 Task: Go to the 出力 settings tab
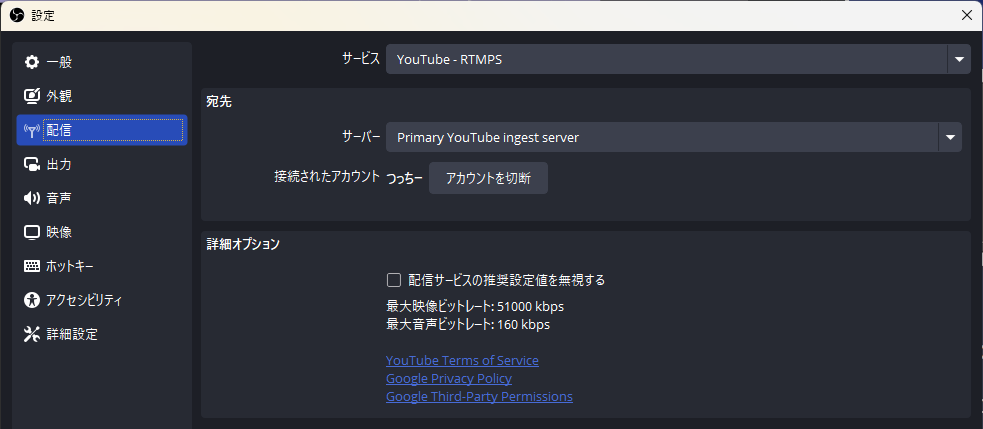coord(102,164)
